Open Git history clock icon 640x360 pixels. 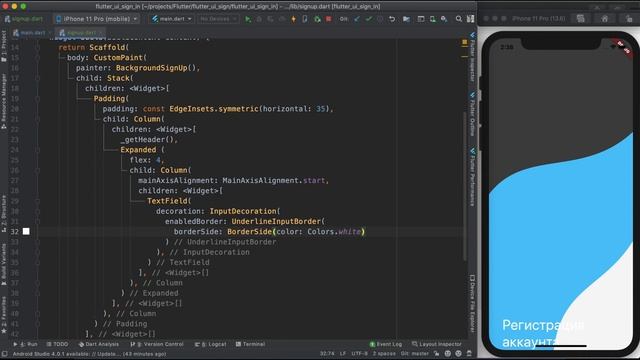click(380, 19)
